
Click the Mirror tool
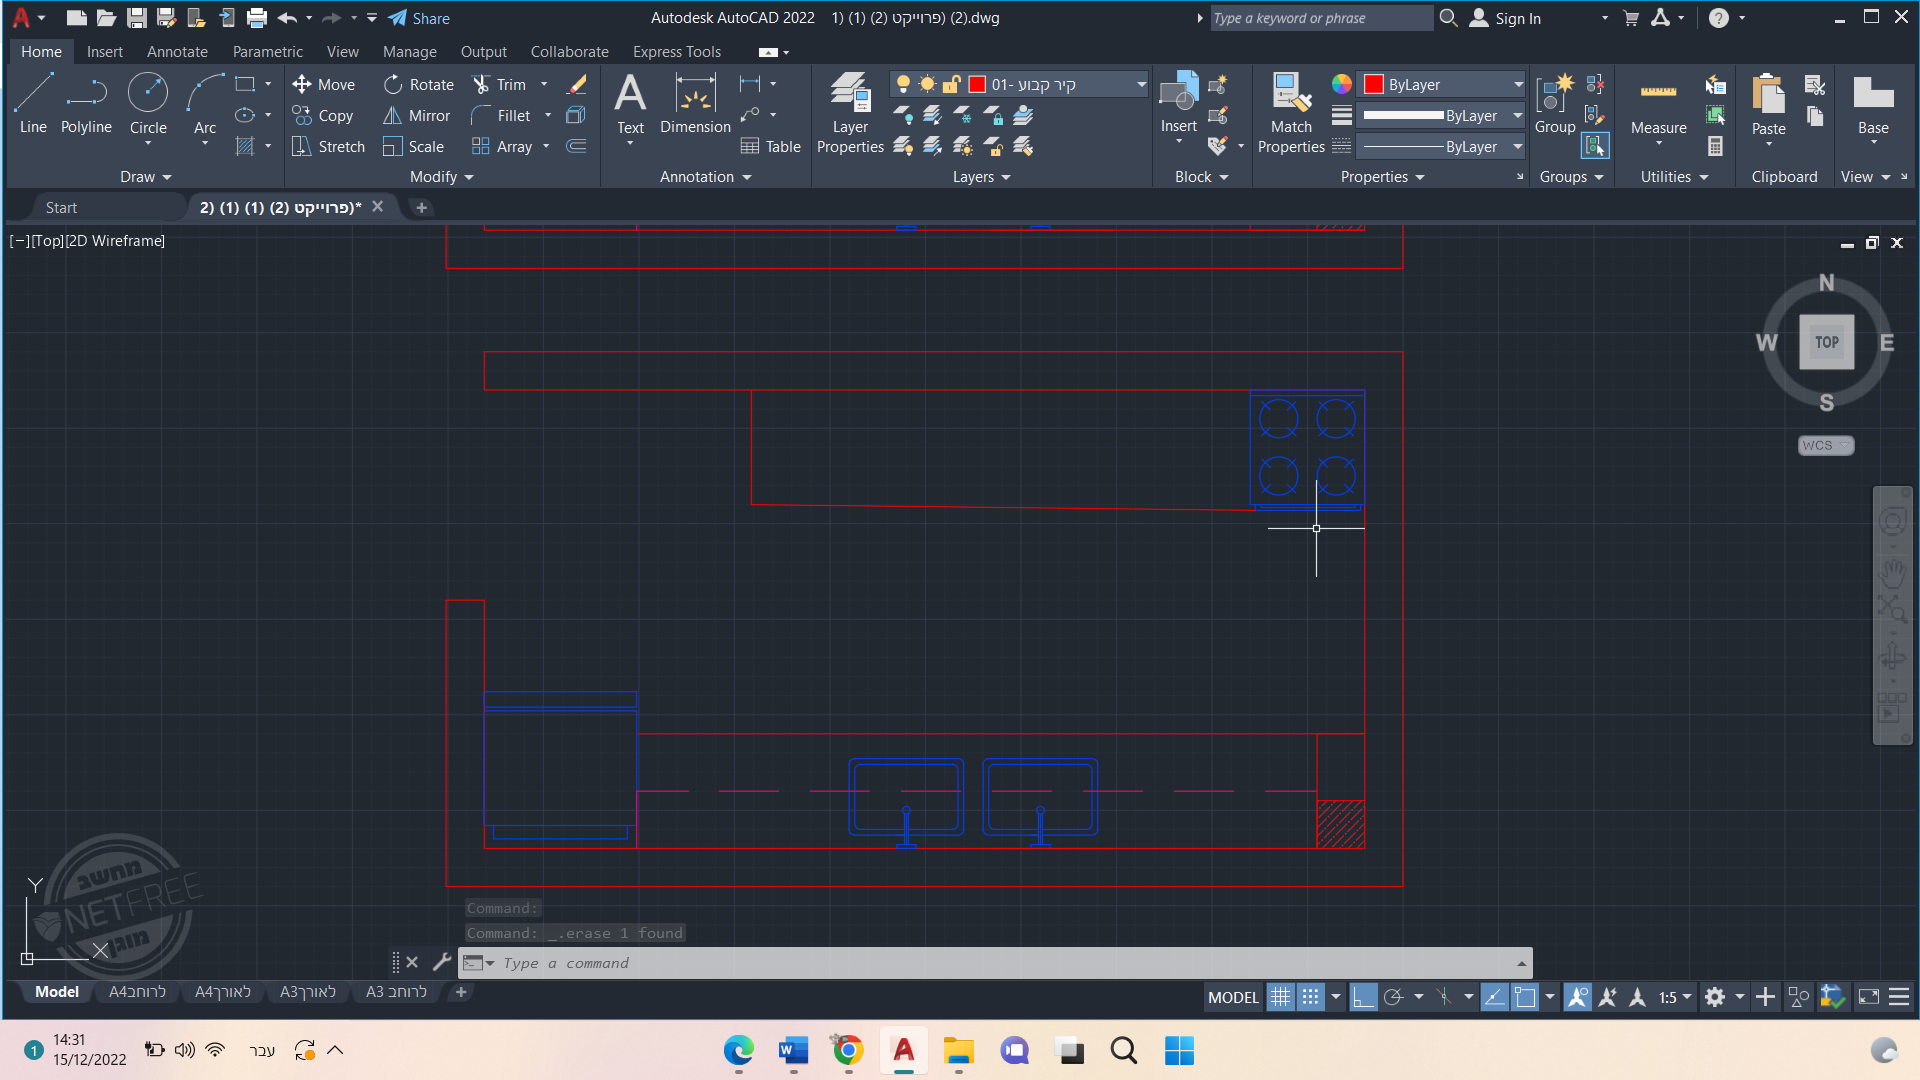[x=417, y=116]
